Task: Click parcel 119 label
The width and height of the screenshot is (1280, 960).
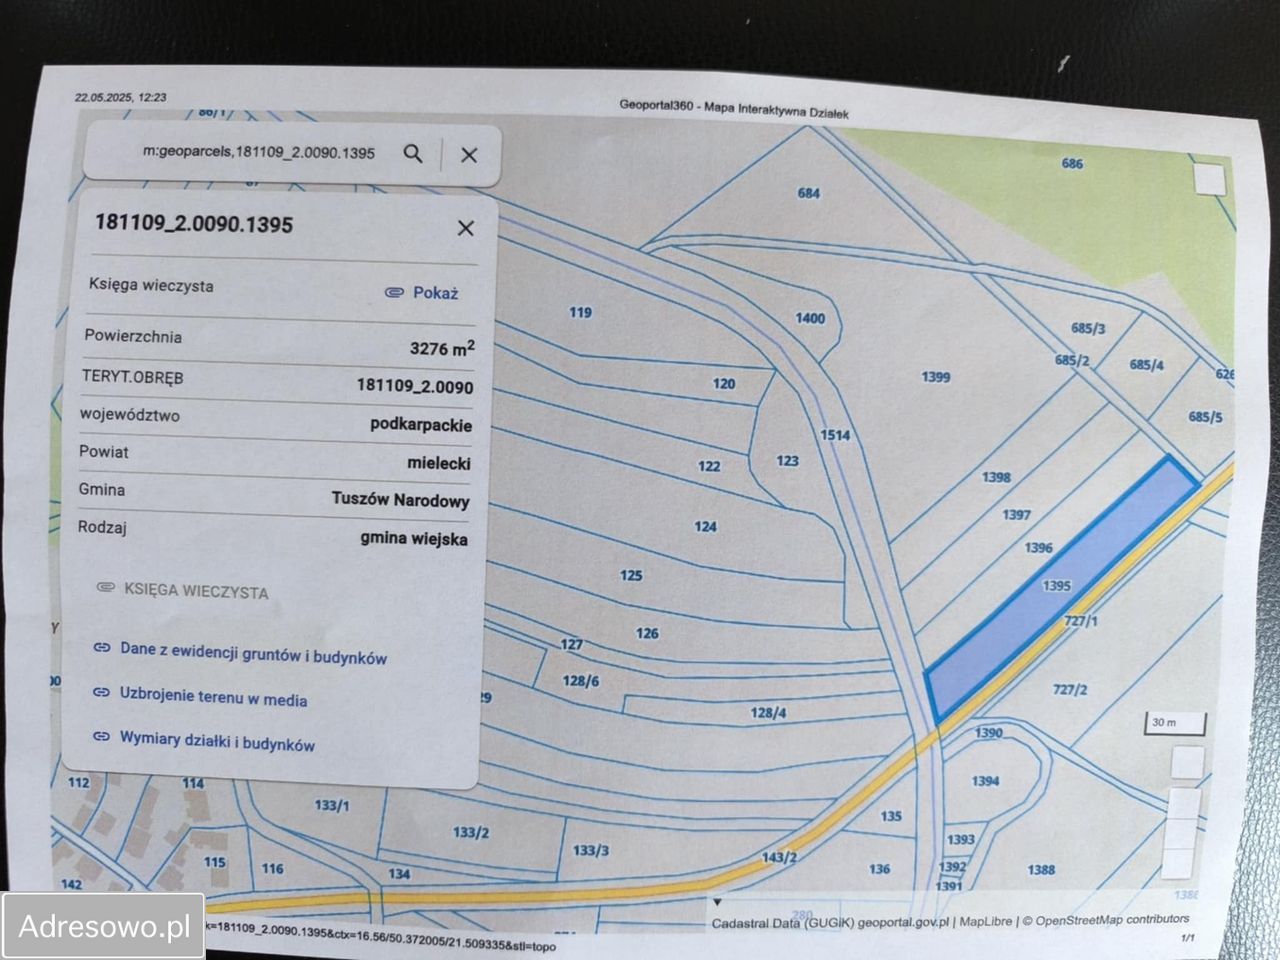Action: (x=581, y=312)
